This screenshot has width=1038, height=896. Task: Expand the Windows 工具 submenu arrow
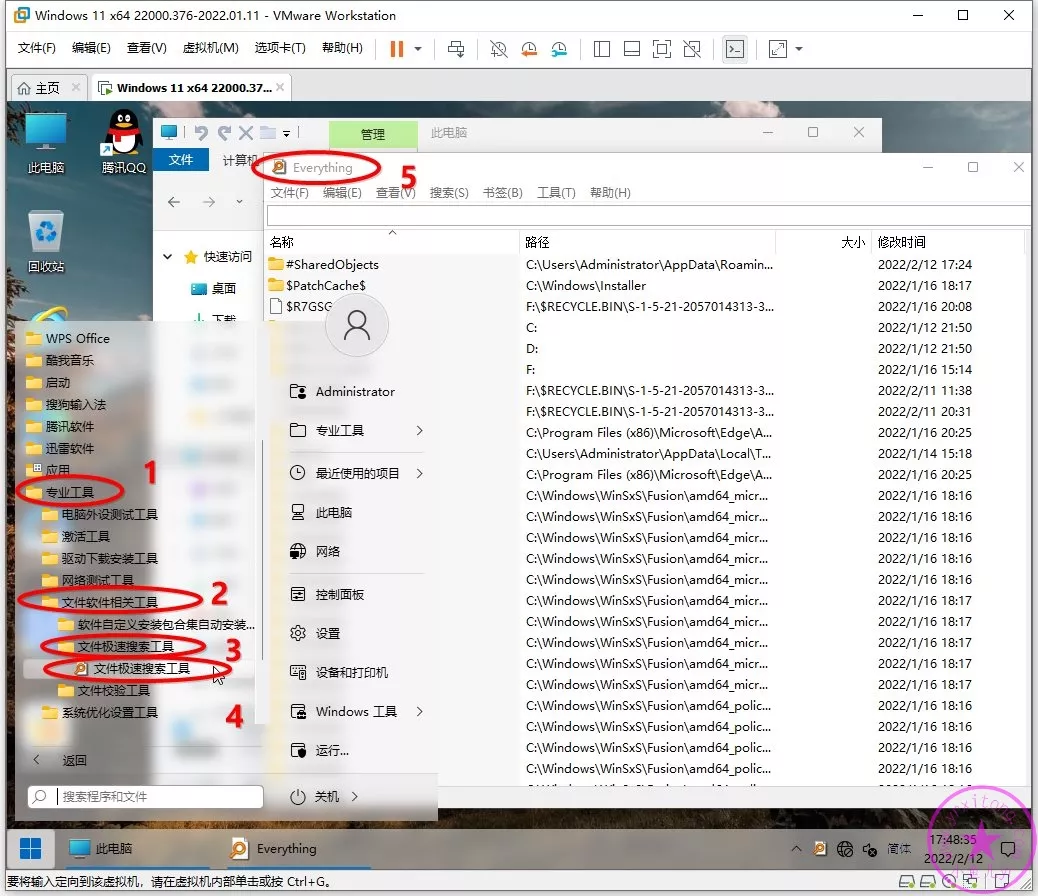pos(419,712)
